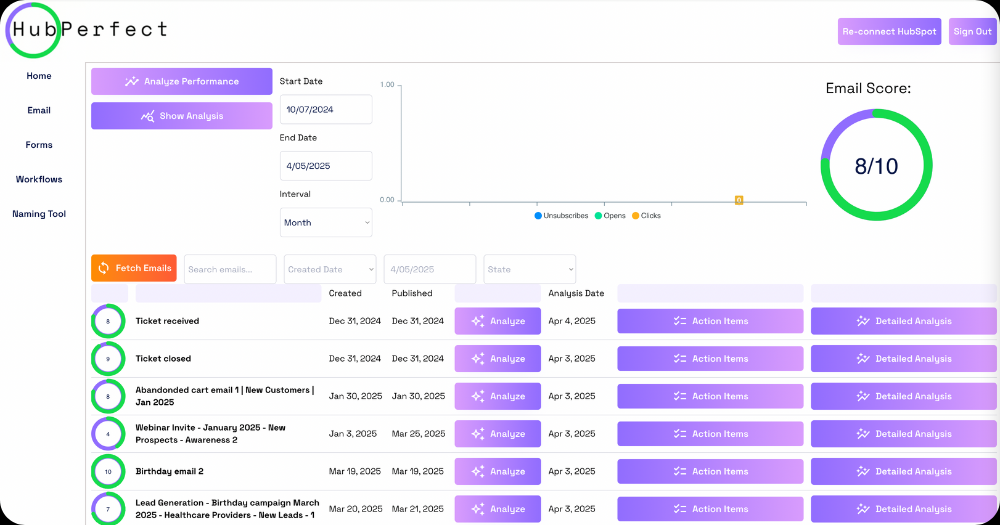The width and height of the screenshot is (1000, 525).
Task: Expand the Created Date filter dropdown
Action: 330,269
